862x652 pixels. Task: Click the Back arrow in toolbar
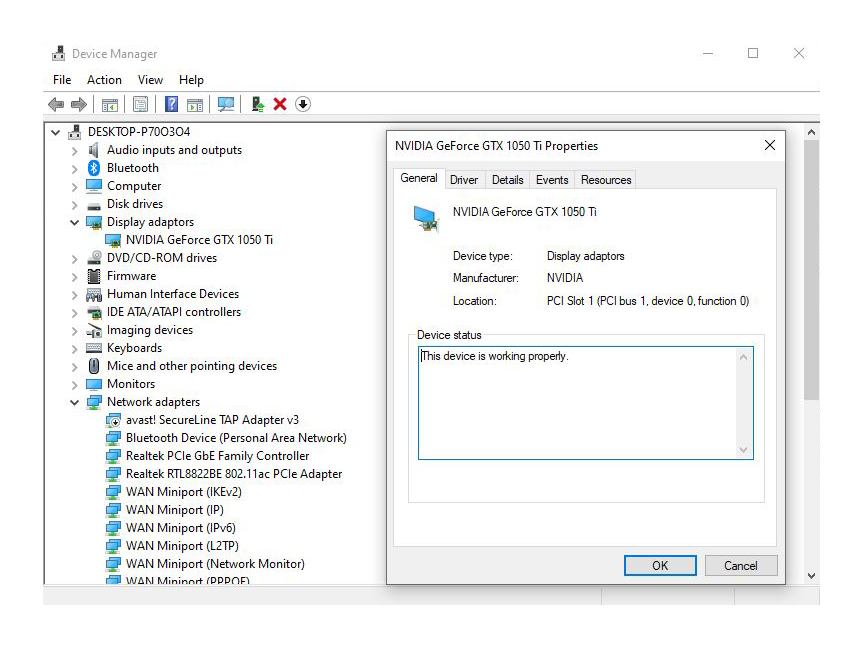tap(56, 105)
